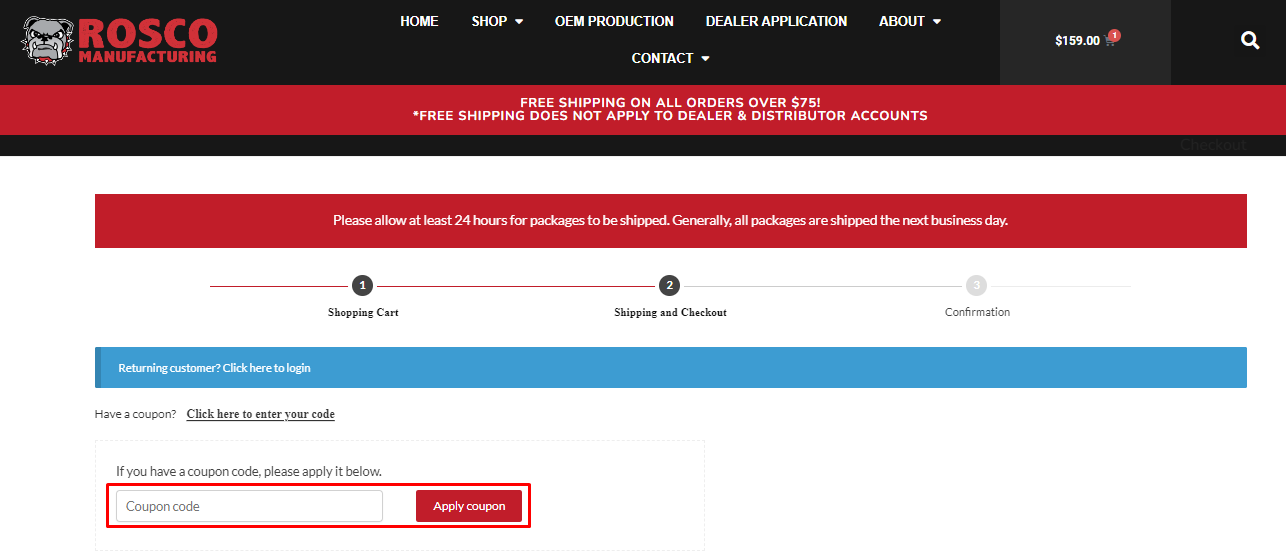
Task: Click 'Click here to enter your code'
Action: point(260,414)
